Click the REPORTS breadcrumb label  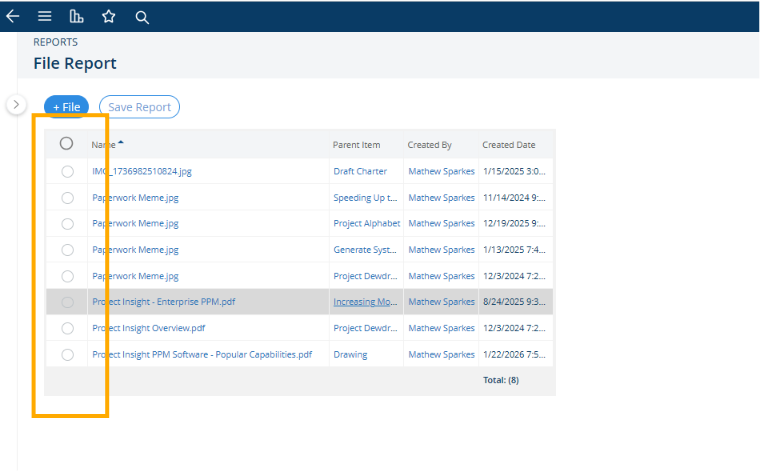point(55,42)
